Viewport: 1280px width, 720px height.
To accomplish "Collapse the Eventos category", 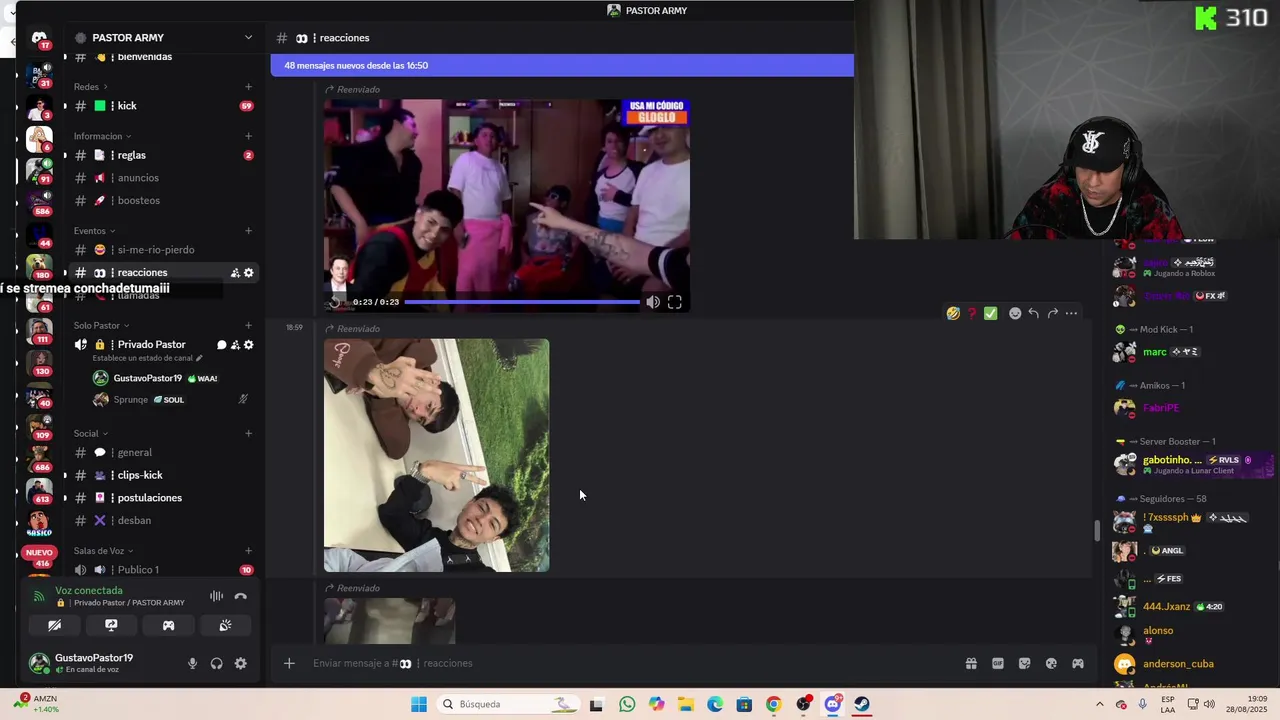I will click(94, 231).
